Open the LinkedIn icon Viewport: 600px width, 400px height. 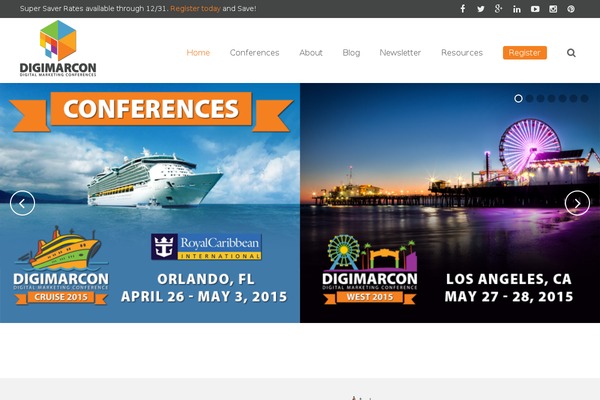(x=517, y=9)
